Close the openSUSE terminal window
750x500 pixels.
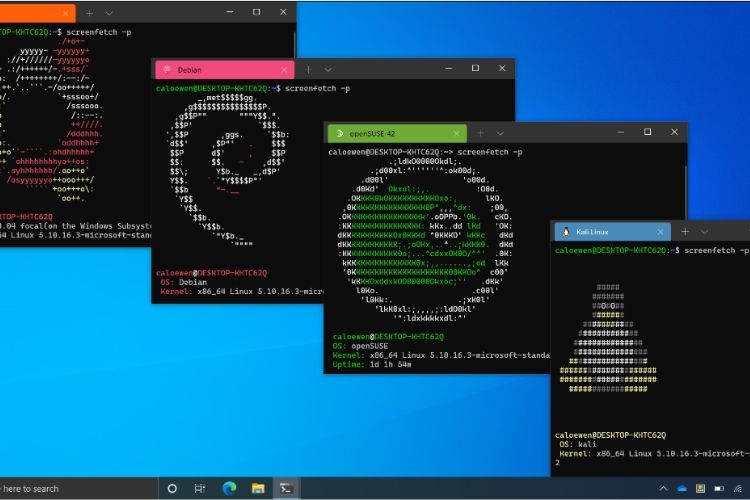674,132
